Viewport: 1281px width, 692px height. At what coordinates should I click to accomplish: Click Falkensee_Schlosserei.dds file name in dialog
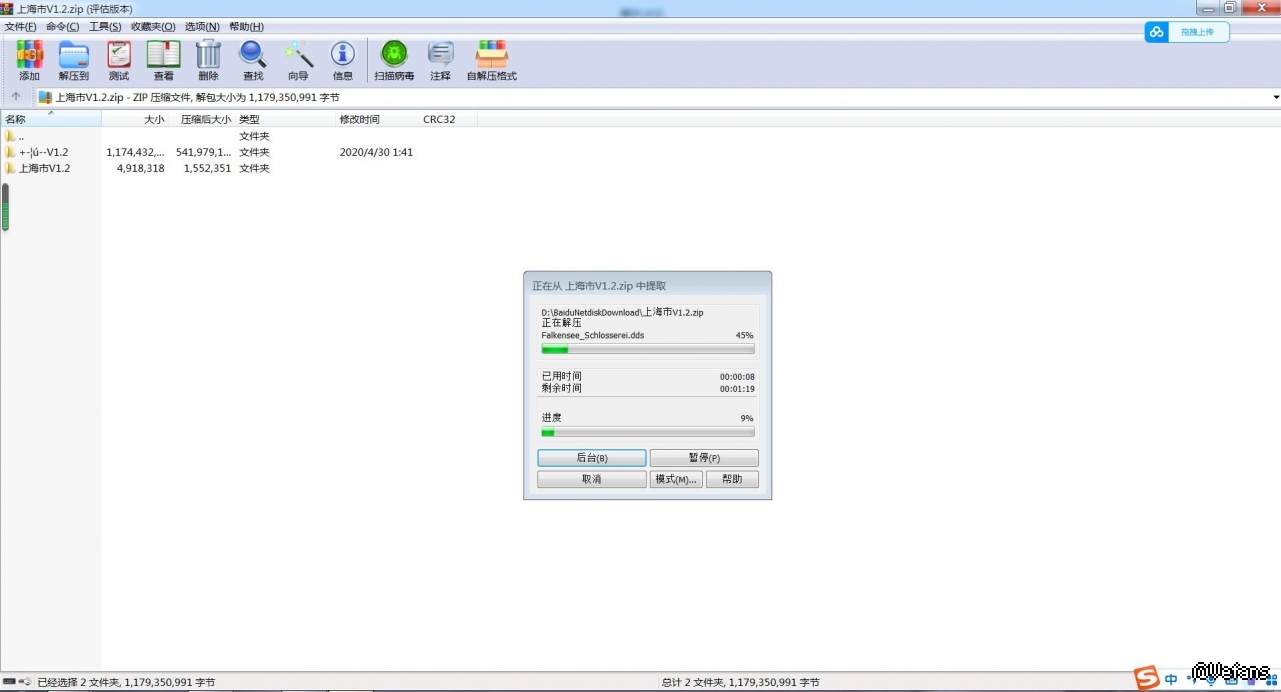tap(593, 335)
